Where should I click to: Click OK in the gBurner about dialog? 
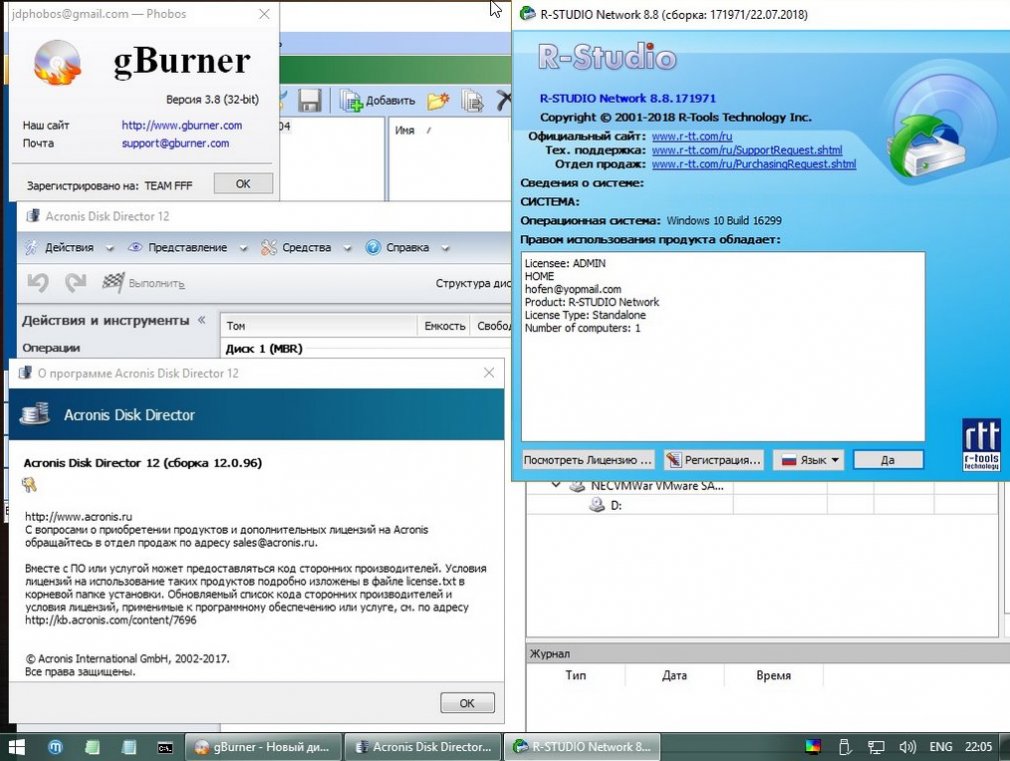click(x=243, y=184)
